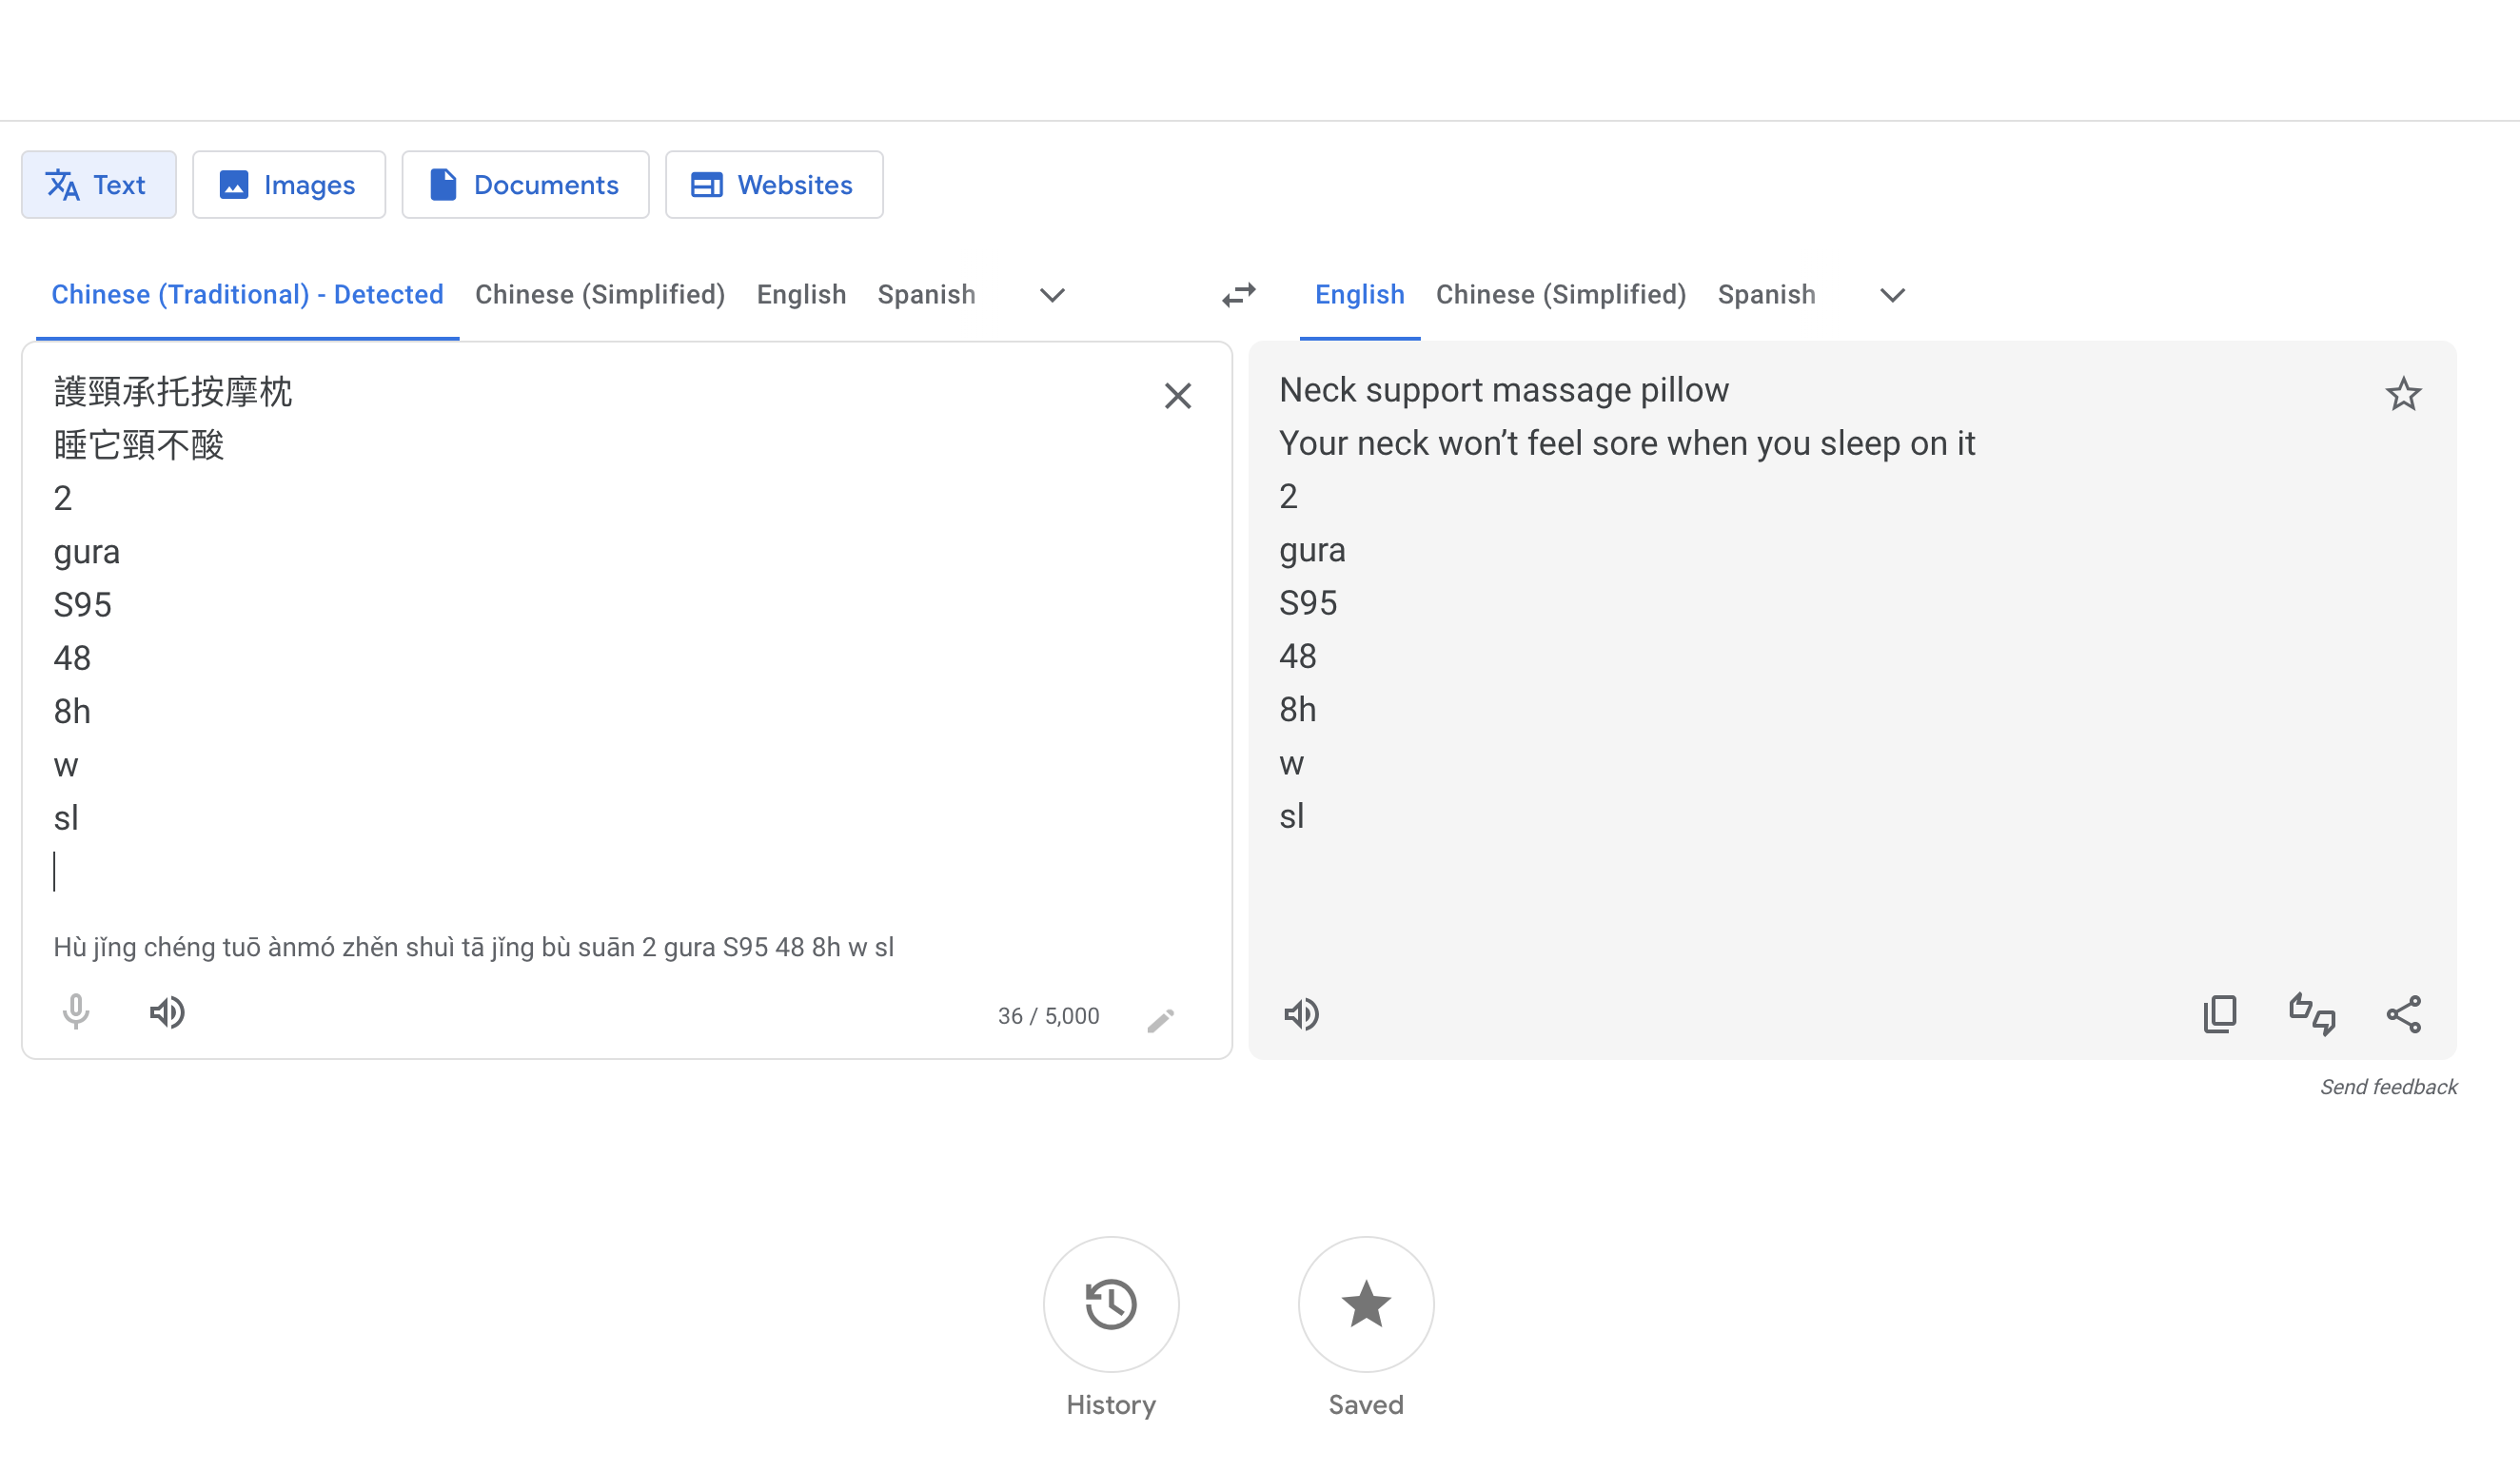
Task: Listen to the source text
Action: click(167, 1012)
